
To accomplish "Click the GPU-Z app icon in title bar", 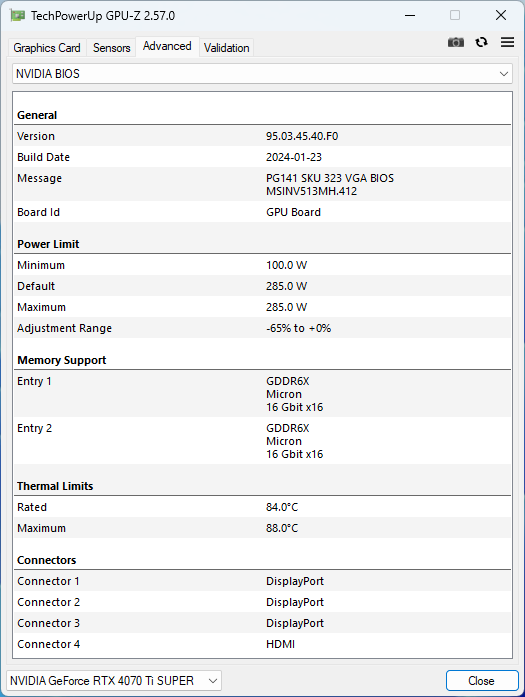I will pyautogui.click(x=18, y=16).
